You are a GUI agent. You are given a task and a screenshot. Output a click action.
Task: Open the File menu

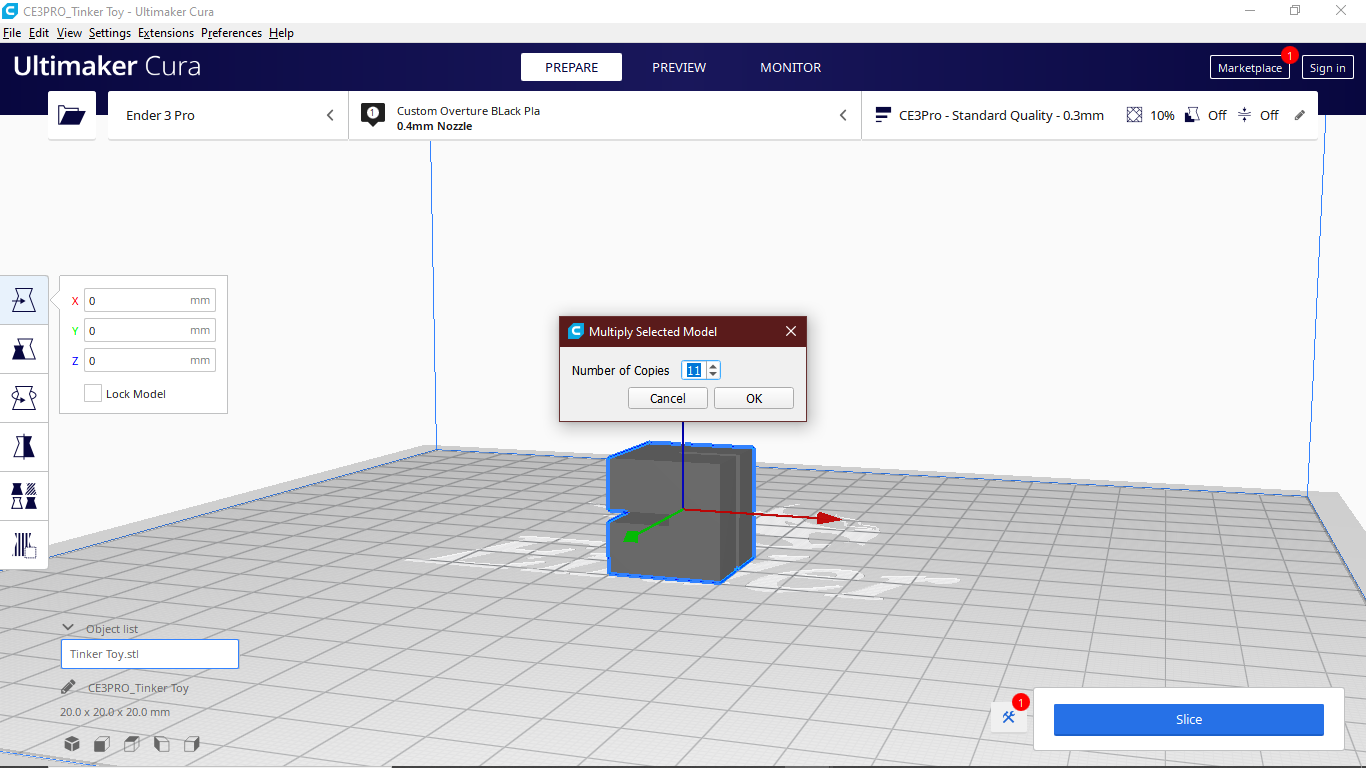point(12,33)
